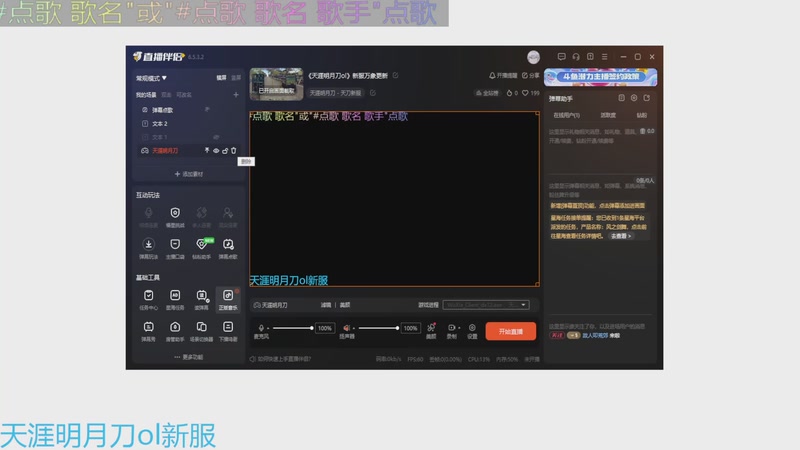Screen dimensions: 800x450
Task: Mute the 麦克风 microphone icon
Action: tap(261, 328)
